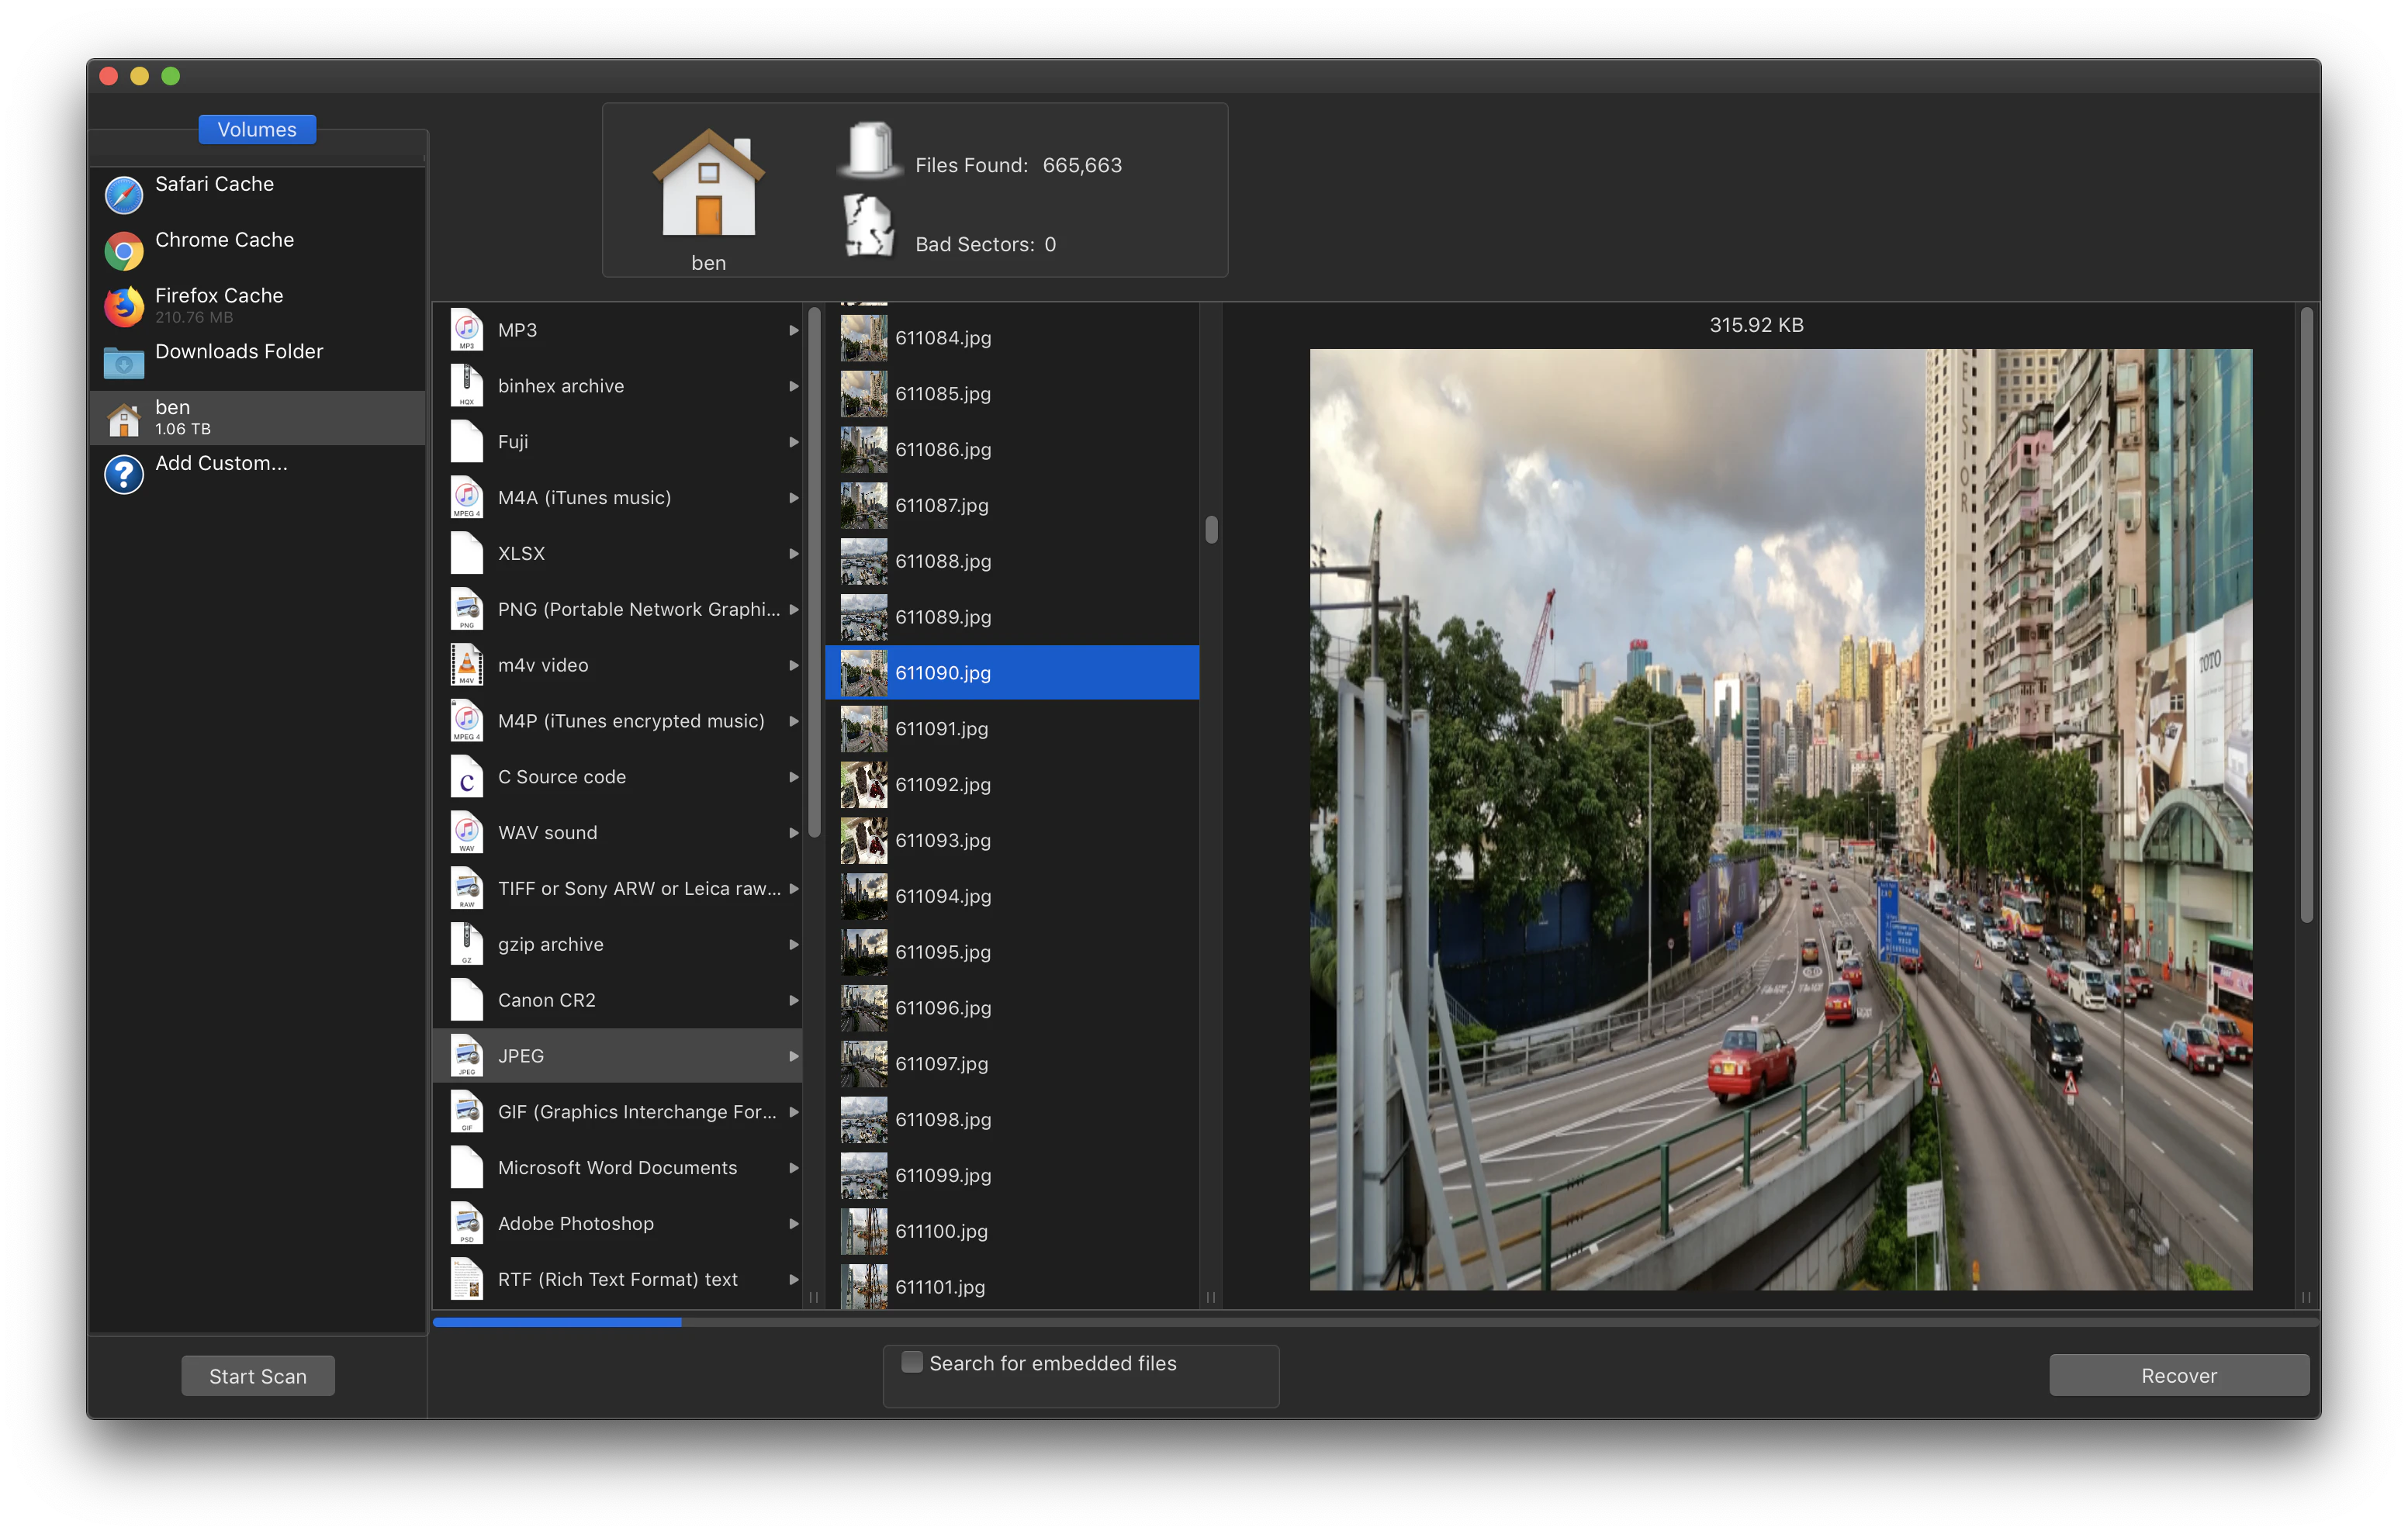Select the 611095.jpg thumbnail
The image size is (2408, 1534).
(x=863, y=952)
